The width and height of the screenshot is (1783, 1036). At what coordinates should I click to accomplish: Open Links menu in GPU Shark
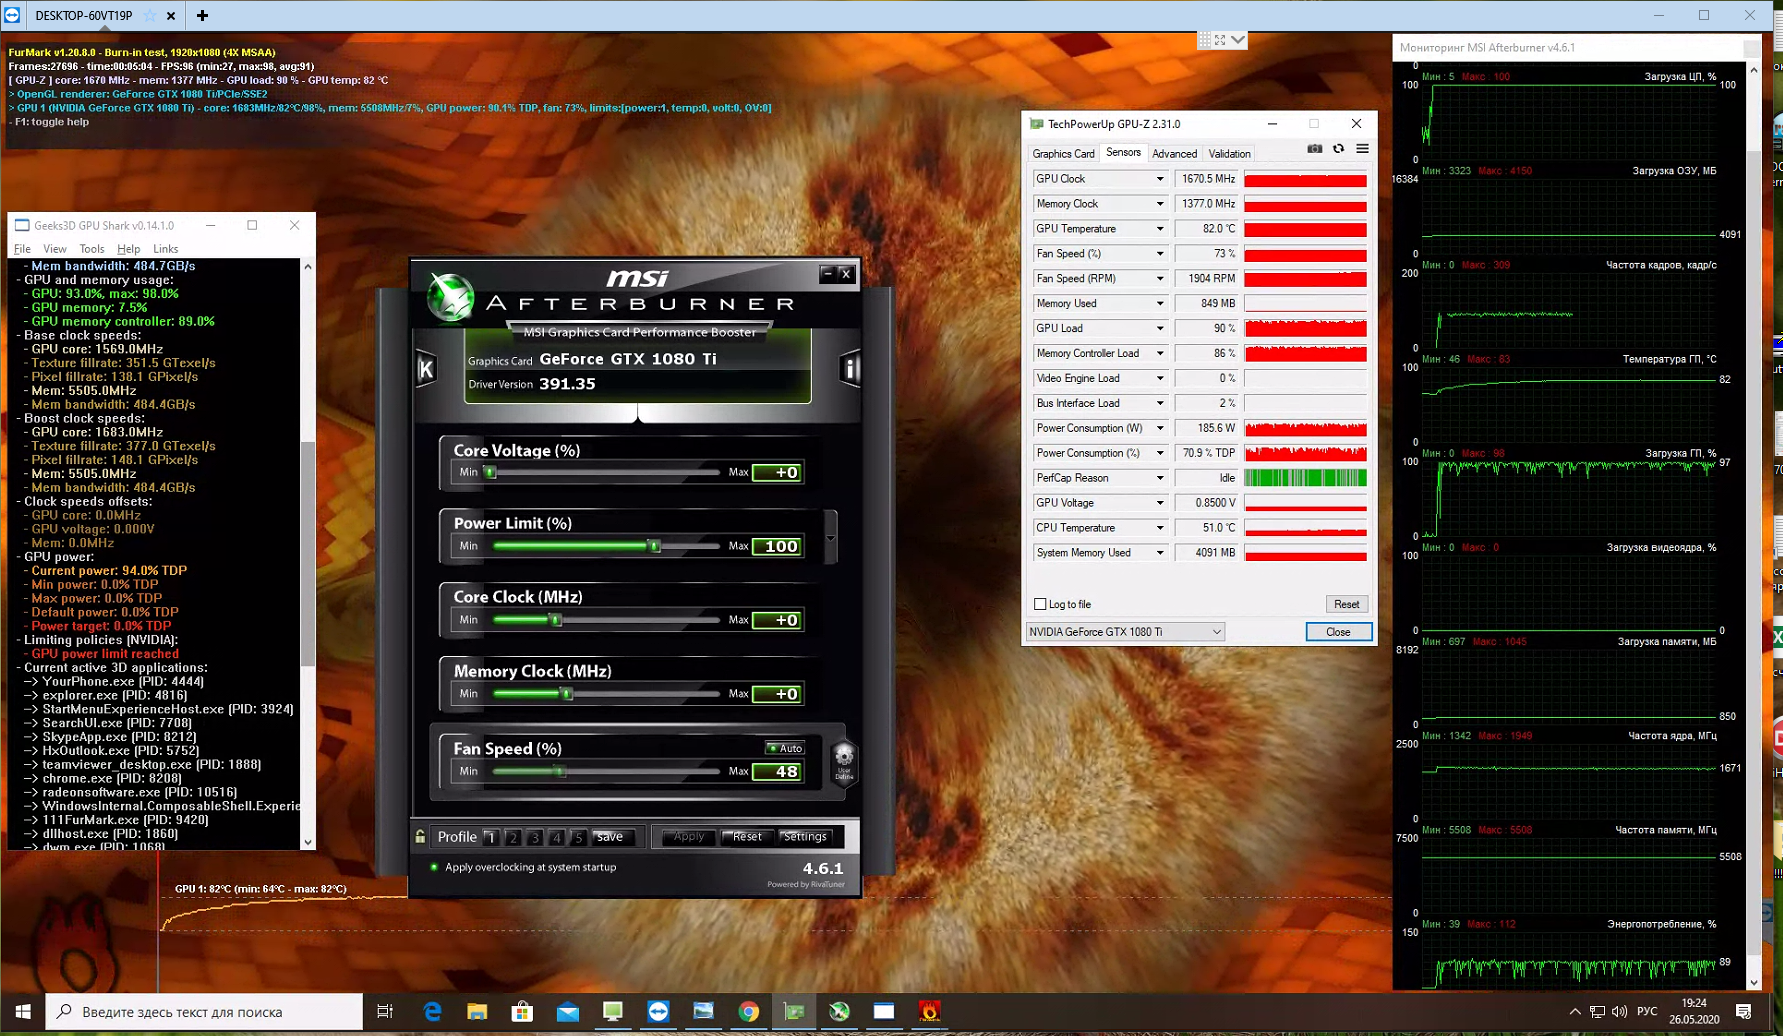pyautogui.click(x=166, y=249)
